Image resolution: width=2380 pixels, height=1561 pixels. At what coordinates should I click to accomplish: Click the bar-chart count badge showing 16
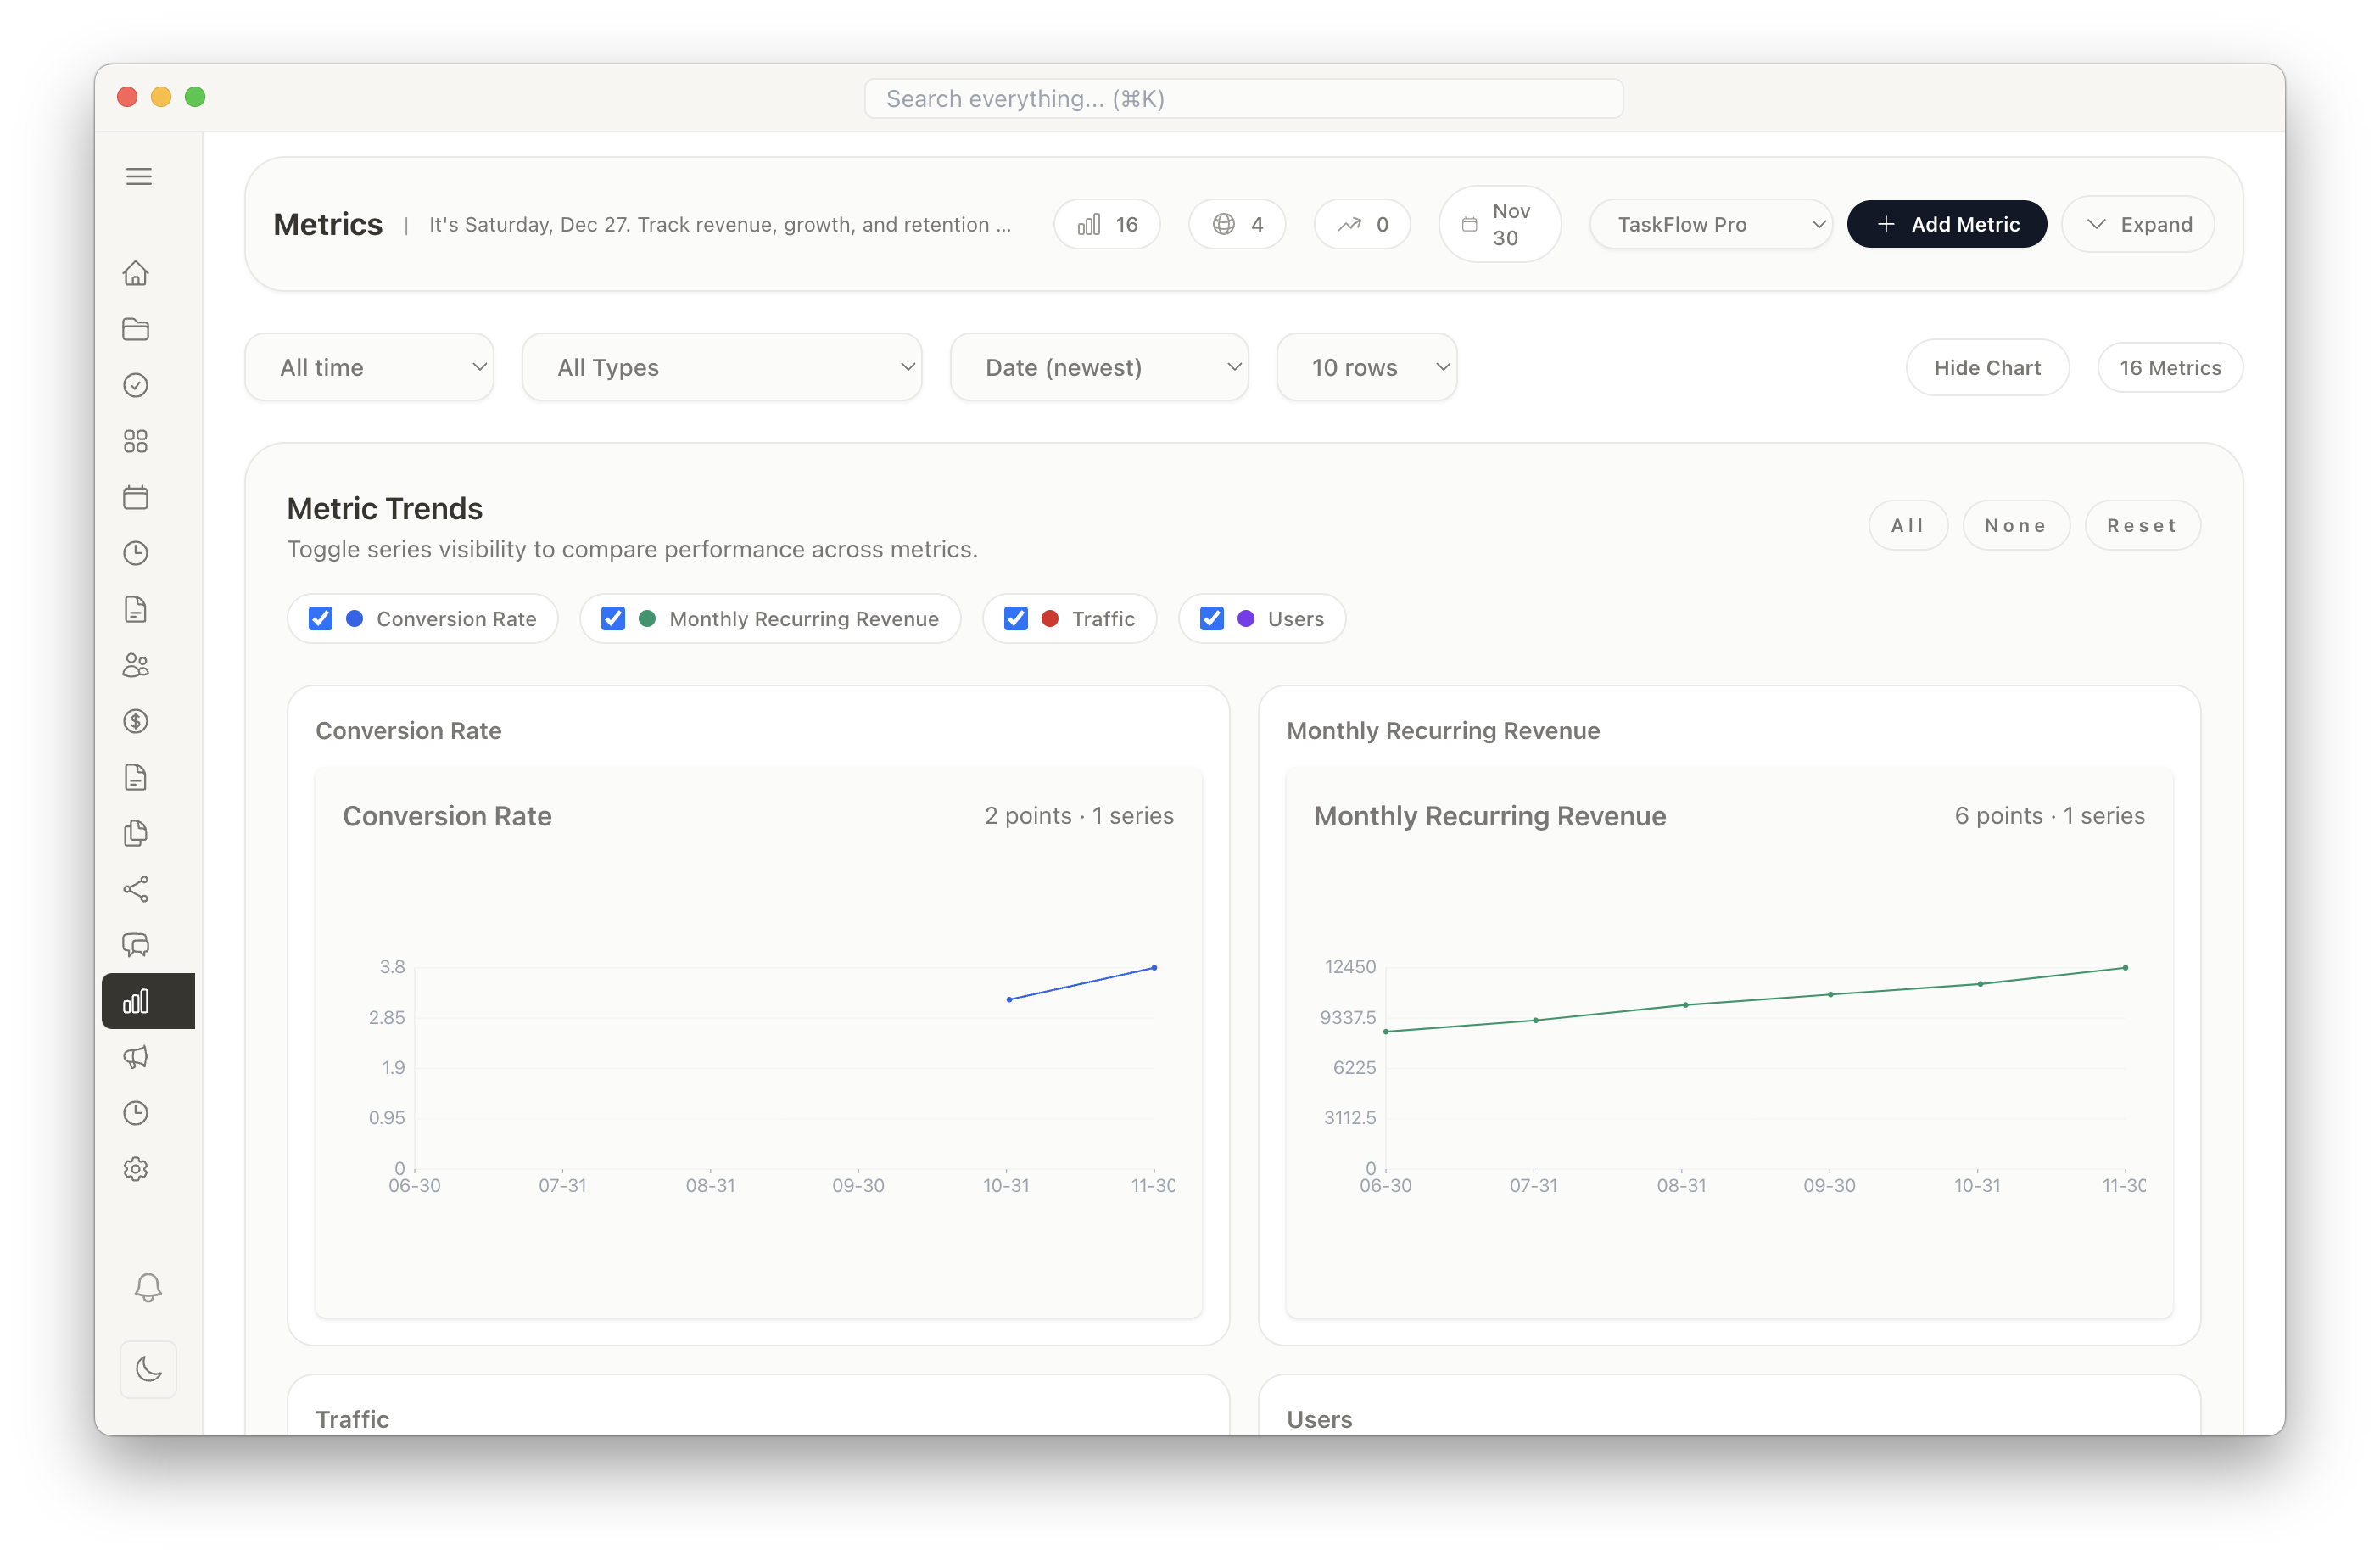pos(1107,224)
